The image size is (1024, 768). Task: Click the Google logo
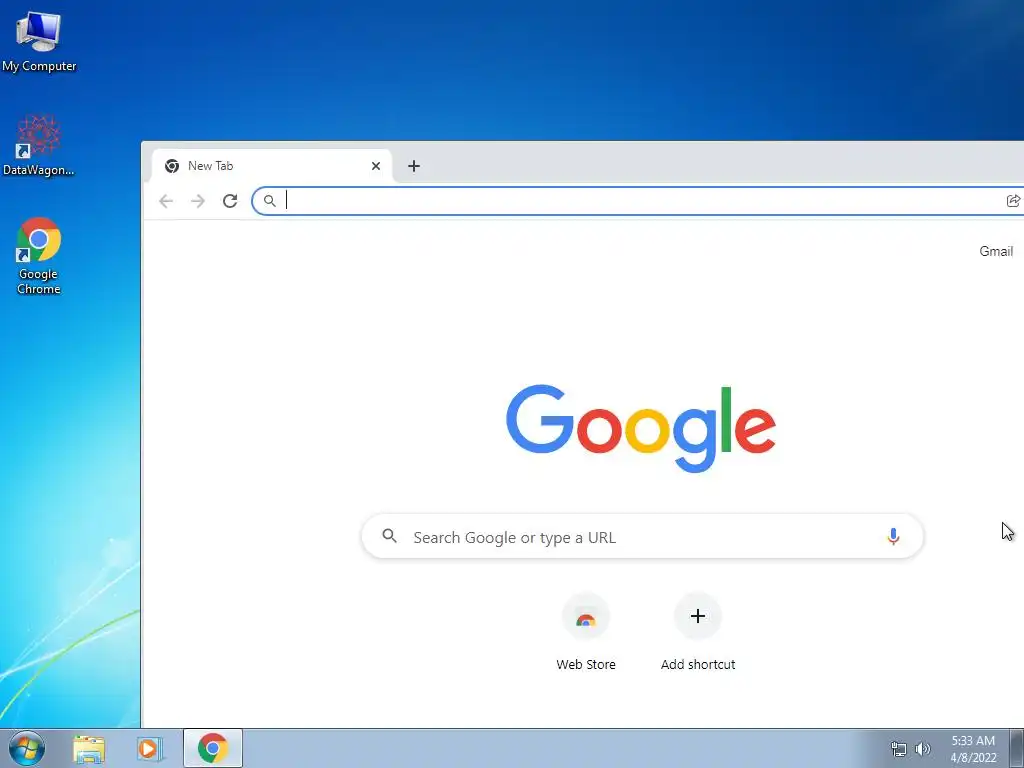point(641,428)
